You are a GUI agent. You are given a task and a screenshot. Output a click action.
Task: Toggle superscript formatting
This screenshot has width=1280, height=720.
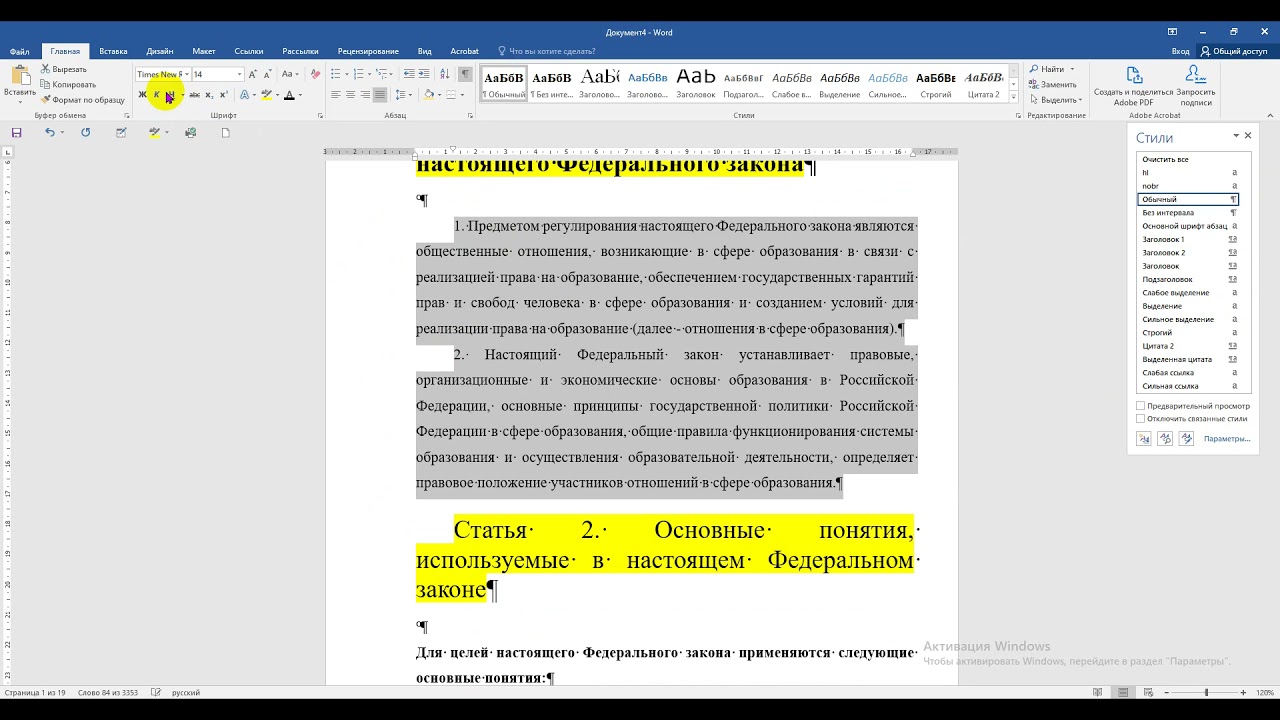pyautogui.click(x=223, y=95)
